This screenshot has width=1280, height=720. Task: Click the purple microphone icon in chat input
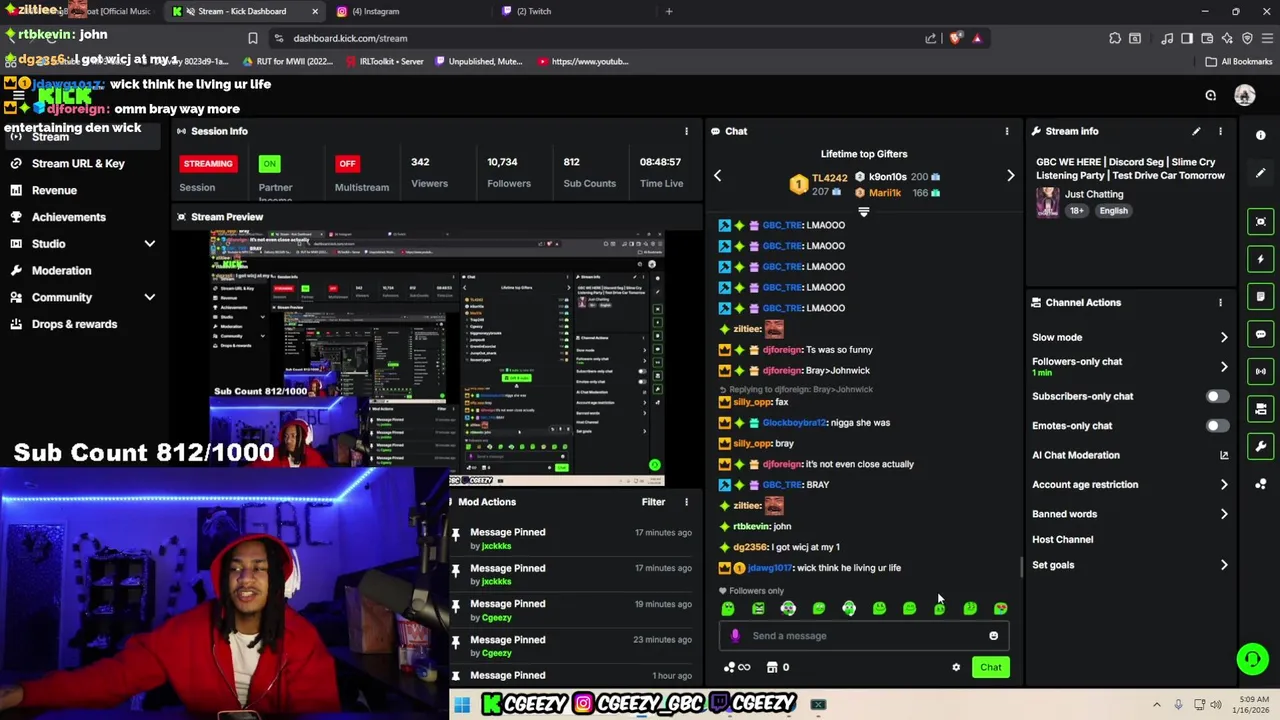[735, 636]
